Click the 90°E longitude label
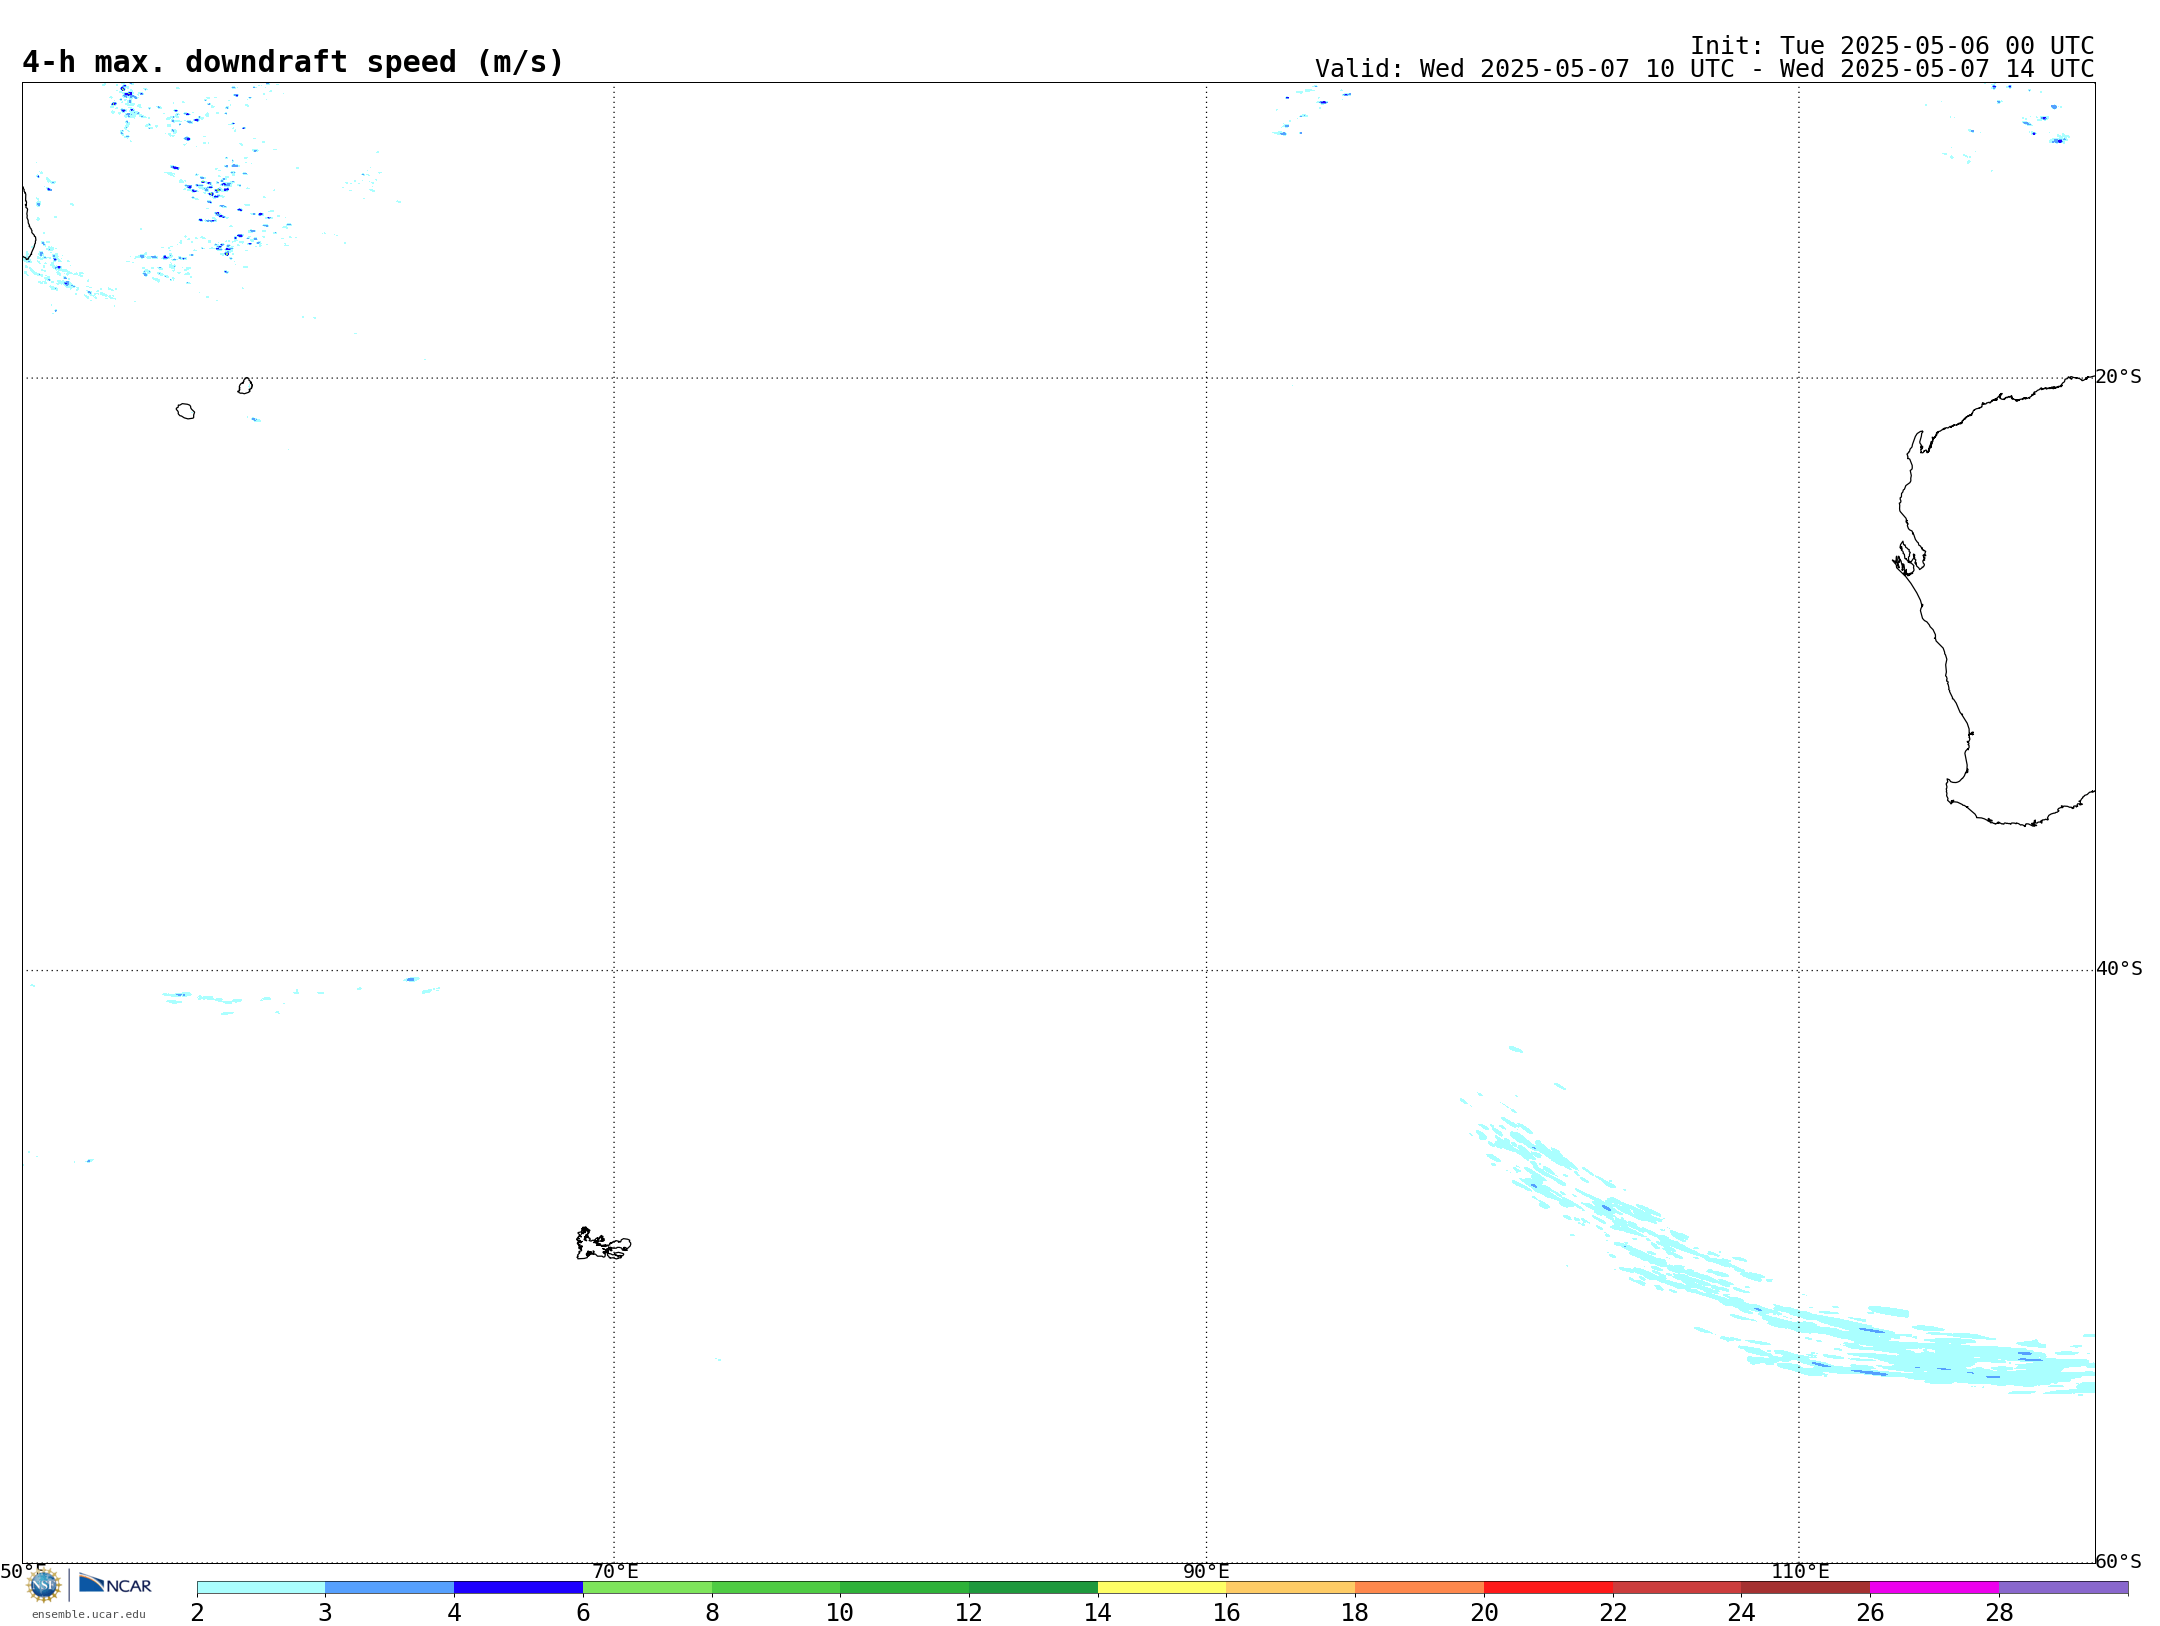 click(1206, 1571)
